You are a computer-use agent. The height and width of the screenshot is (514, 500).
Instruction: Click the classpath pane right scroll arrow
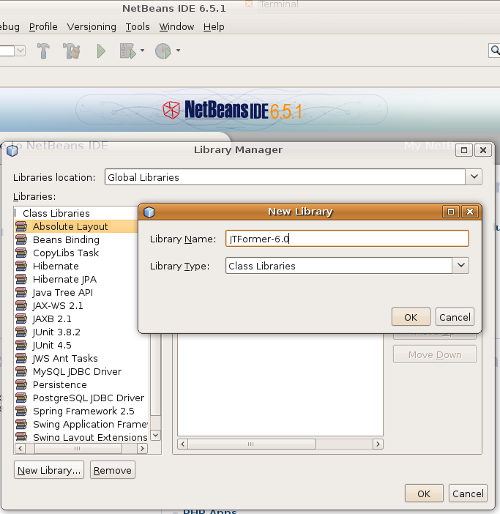(378, 444)
